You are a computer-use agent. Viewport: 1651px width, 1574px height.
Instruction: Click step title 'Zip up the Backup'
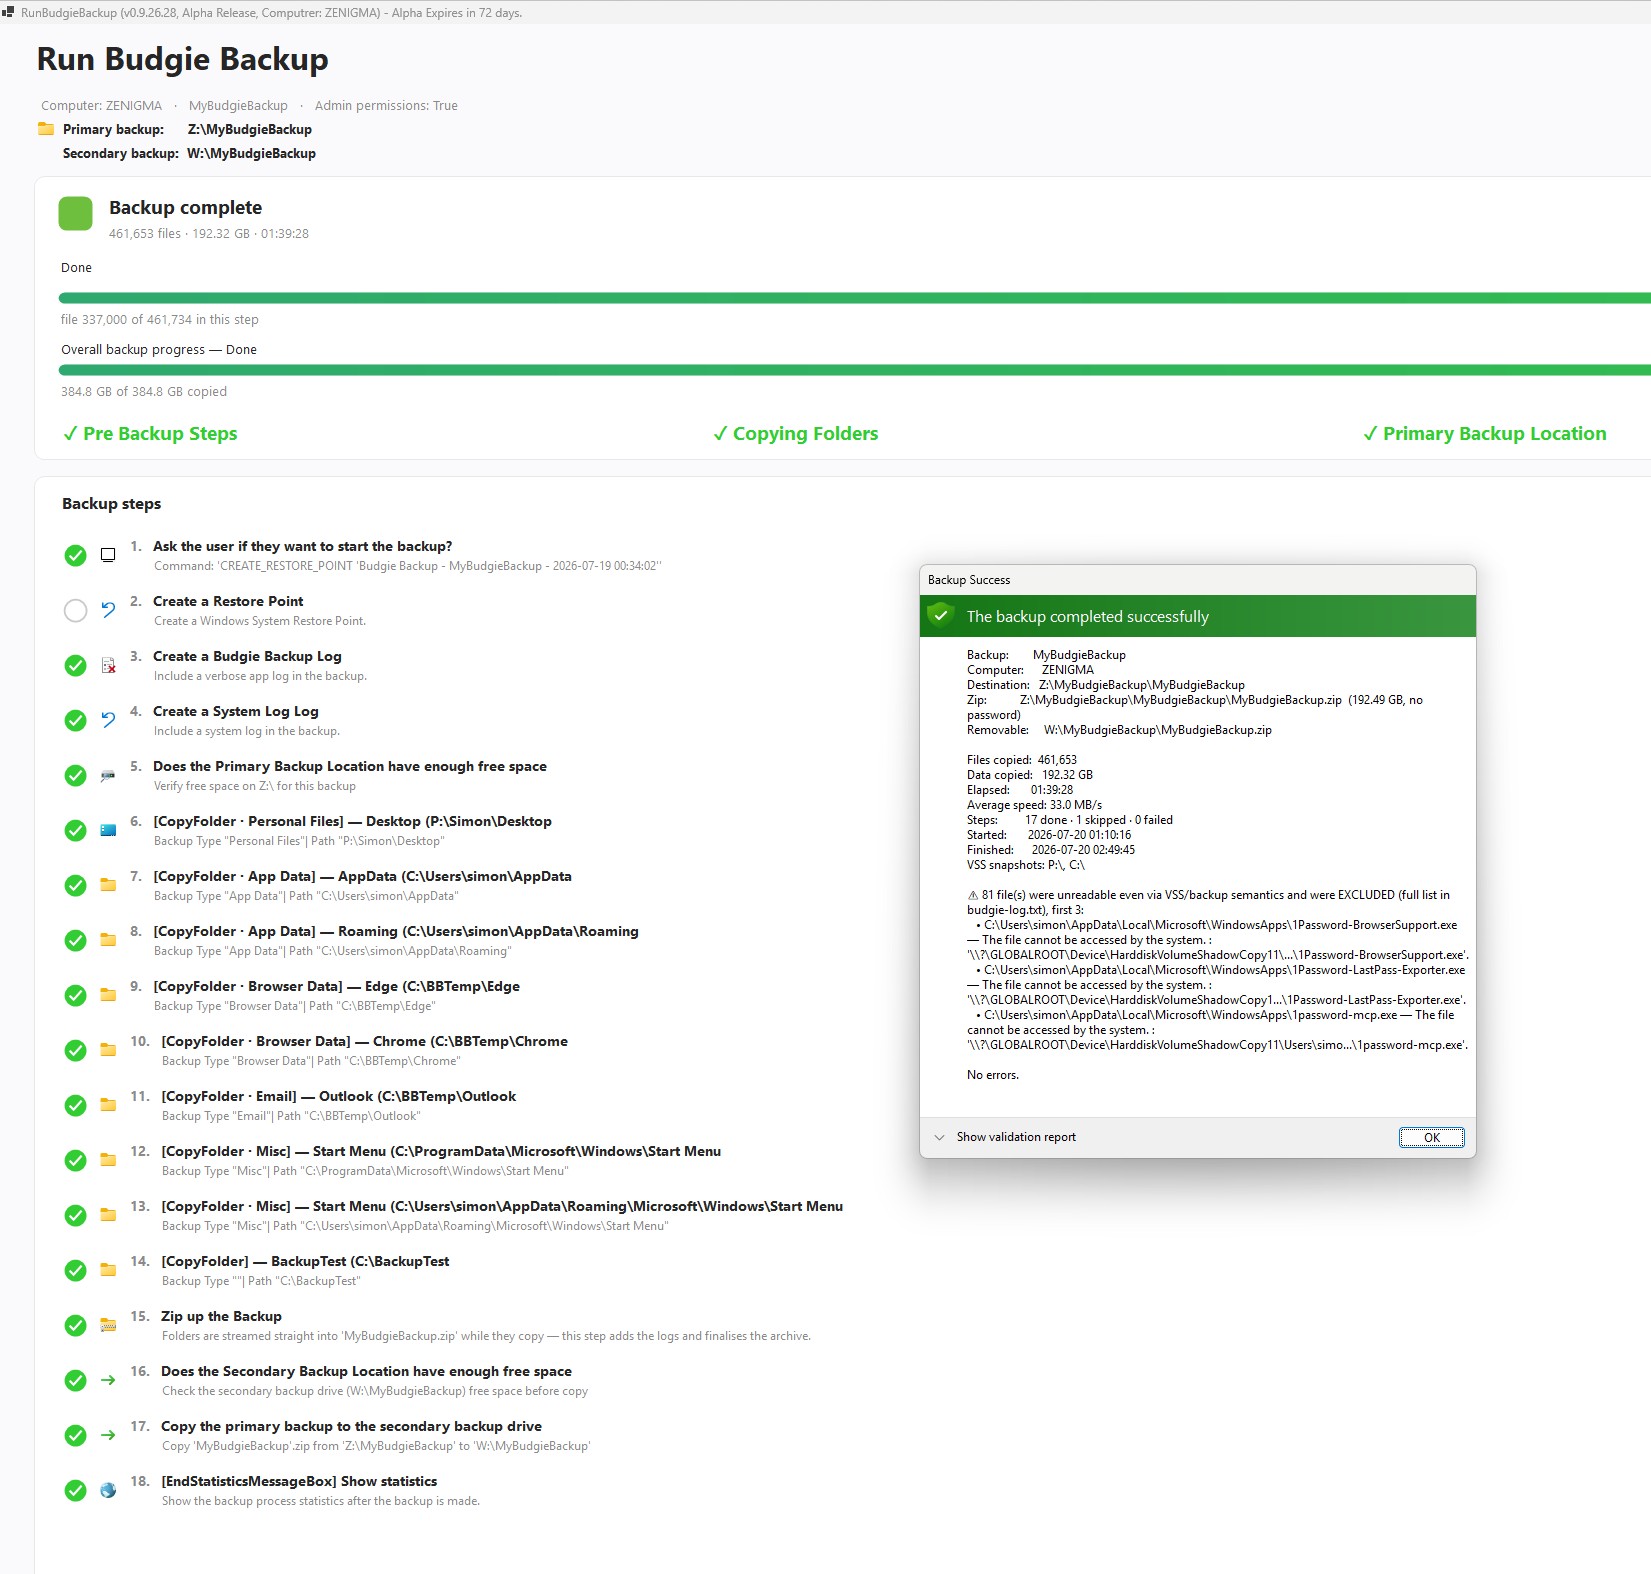221,1316
